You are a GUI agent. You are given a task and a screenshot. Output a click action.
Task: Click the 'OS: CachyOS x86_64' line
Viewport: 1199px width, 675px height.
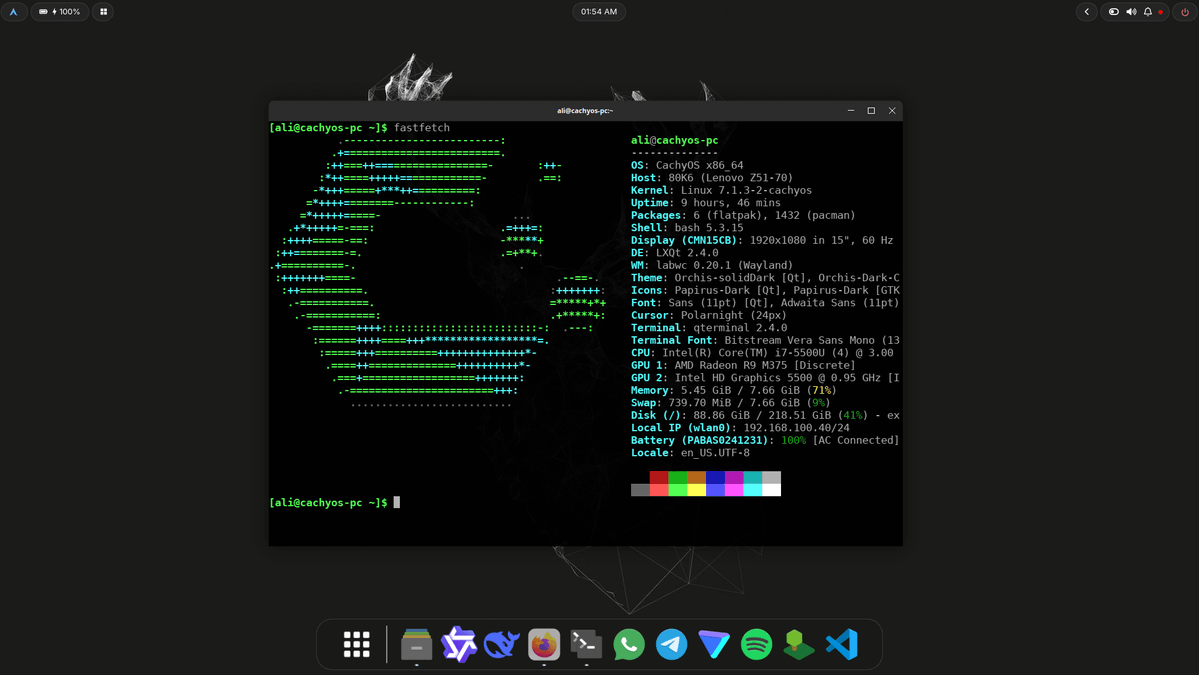point(687,165)
